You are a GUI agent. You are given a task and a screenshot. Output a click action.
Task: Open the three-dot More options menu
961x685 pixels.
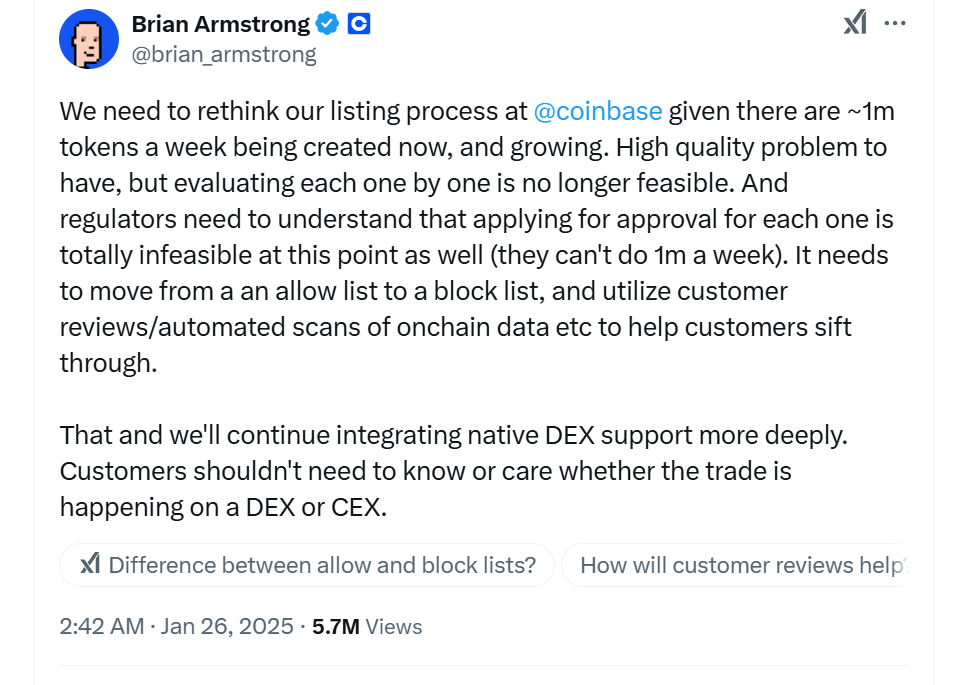[896, 23]
